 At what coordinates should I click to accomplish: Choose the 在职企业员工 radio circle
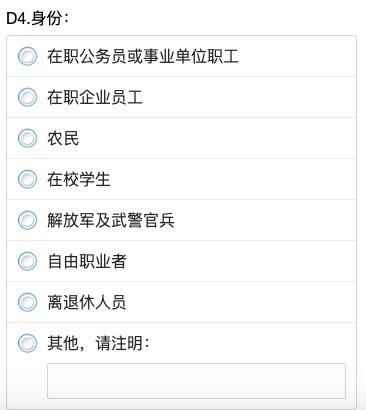(x=27, y=97)
